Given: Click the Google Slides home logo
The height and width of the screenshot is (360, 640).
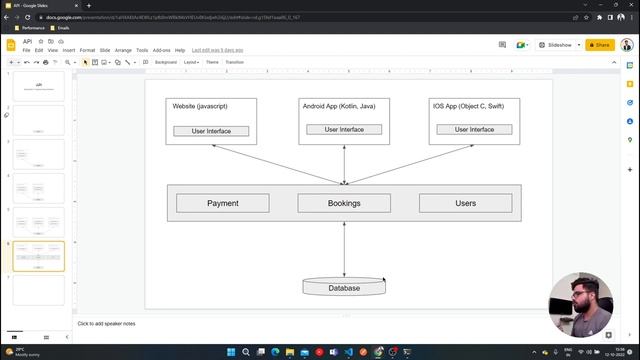Looking at the screenshot, I should pos(11,45).
